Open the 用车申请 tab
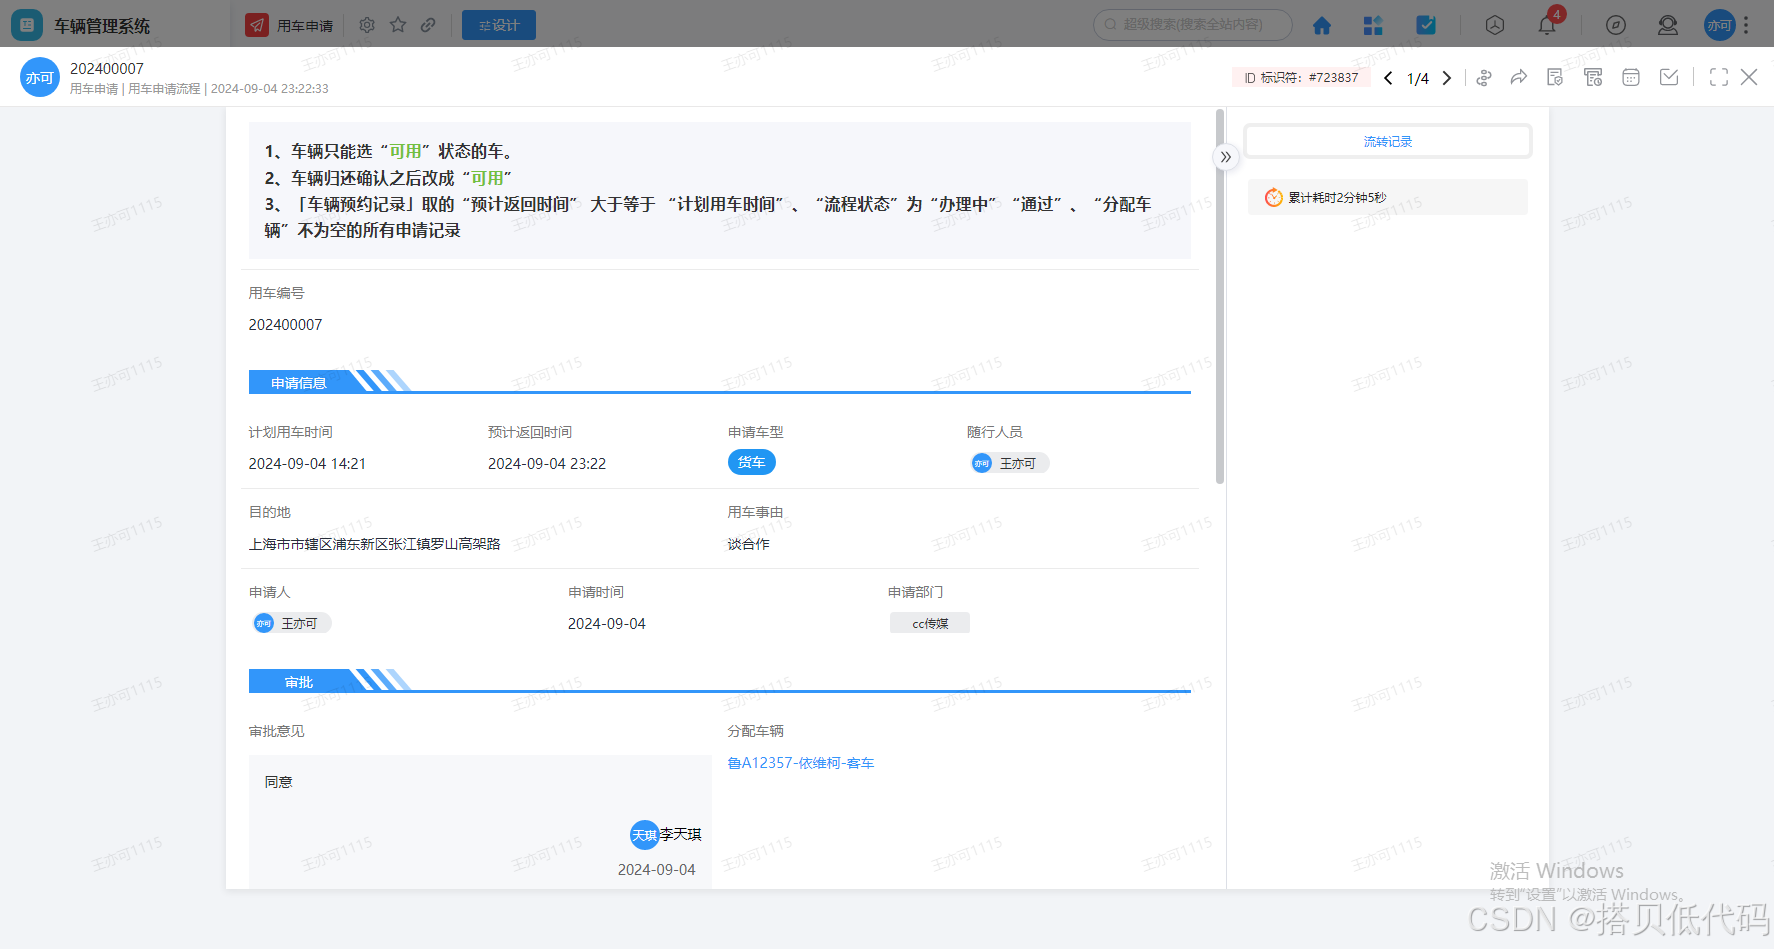Screen dimensions: 1774x949 tap(290, 25)
